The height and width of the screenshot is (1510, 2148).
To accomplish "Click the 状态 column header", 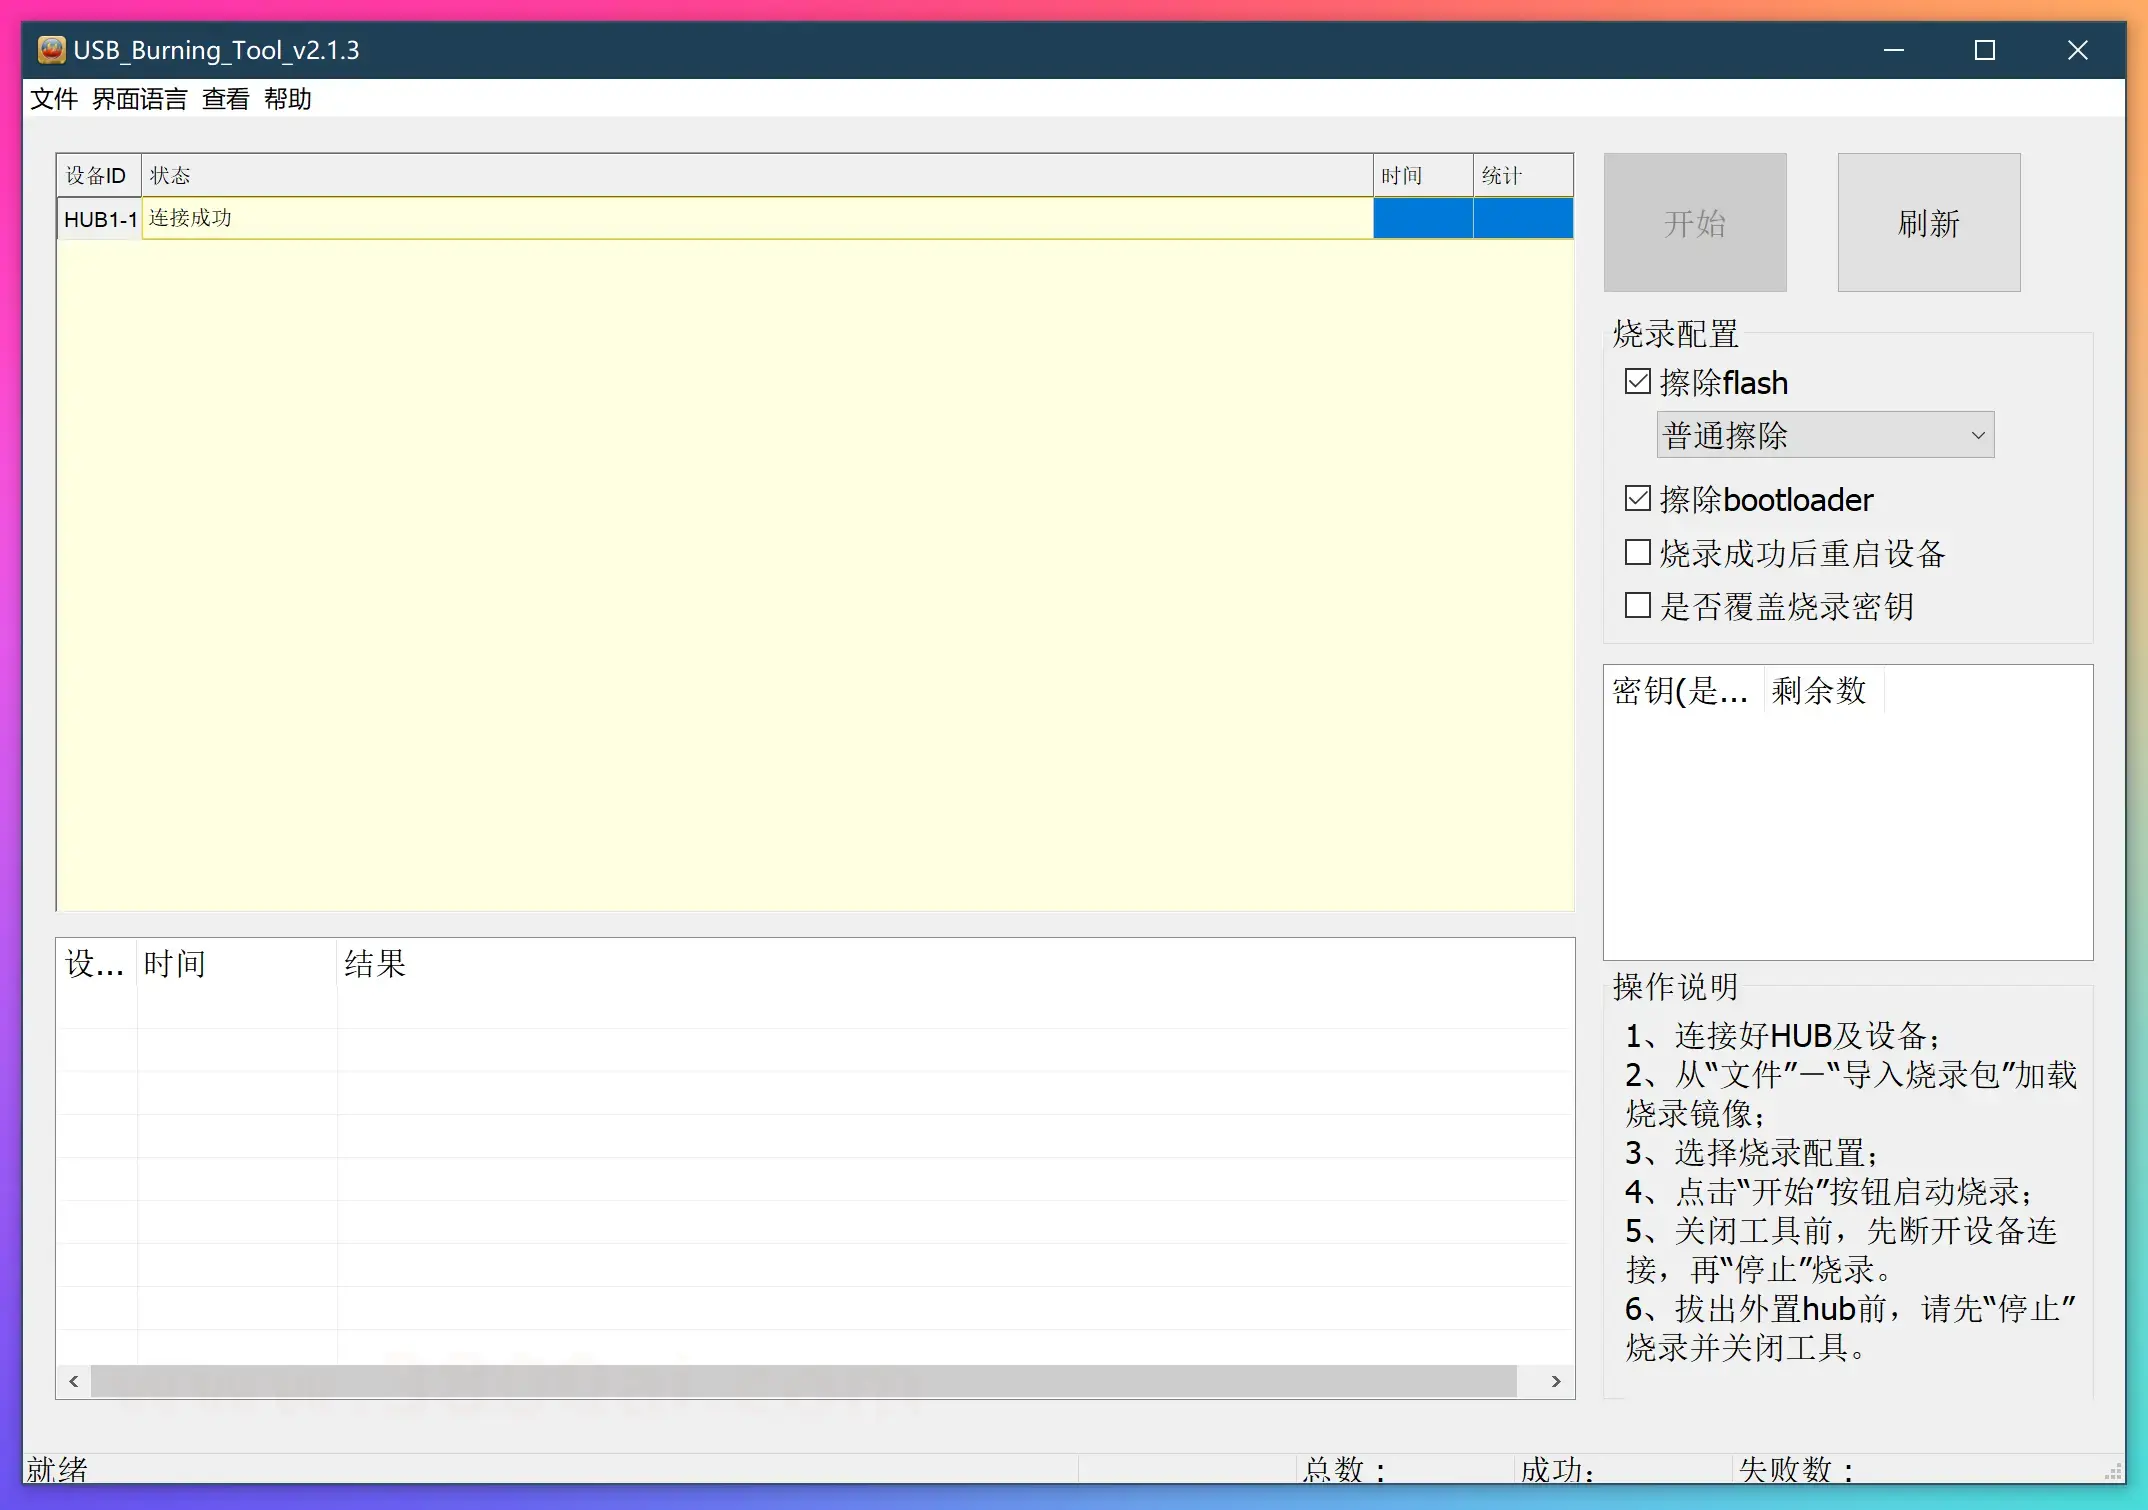I will (x=171, y=175).
